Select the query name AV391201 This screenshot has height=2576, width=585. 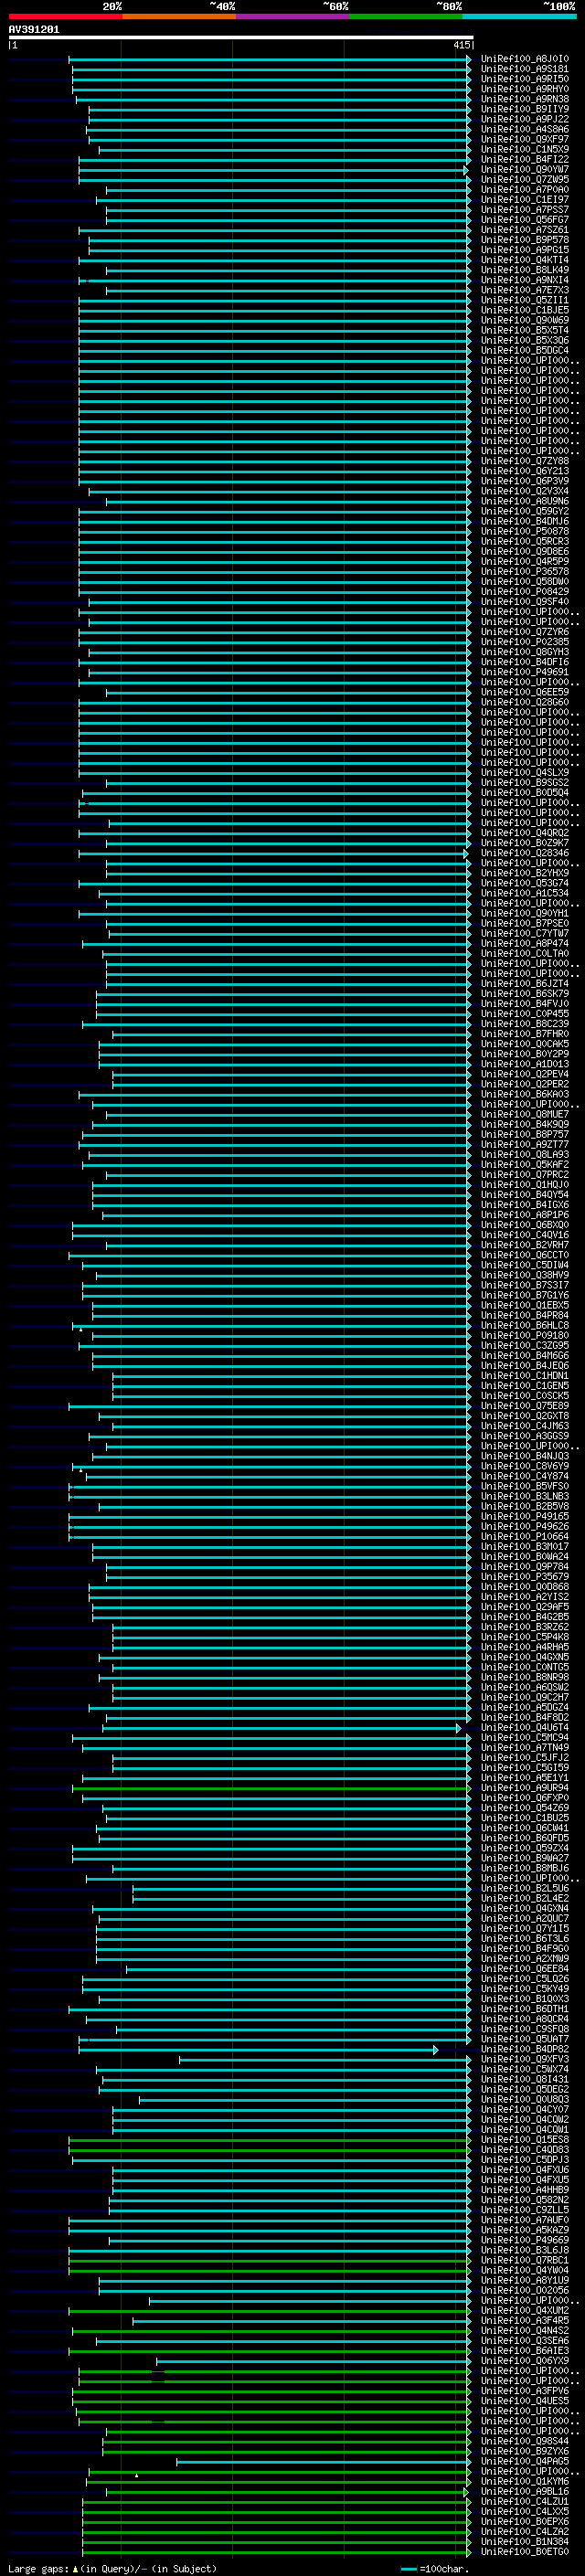[34, 29]
